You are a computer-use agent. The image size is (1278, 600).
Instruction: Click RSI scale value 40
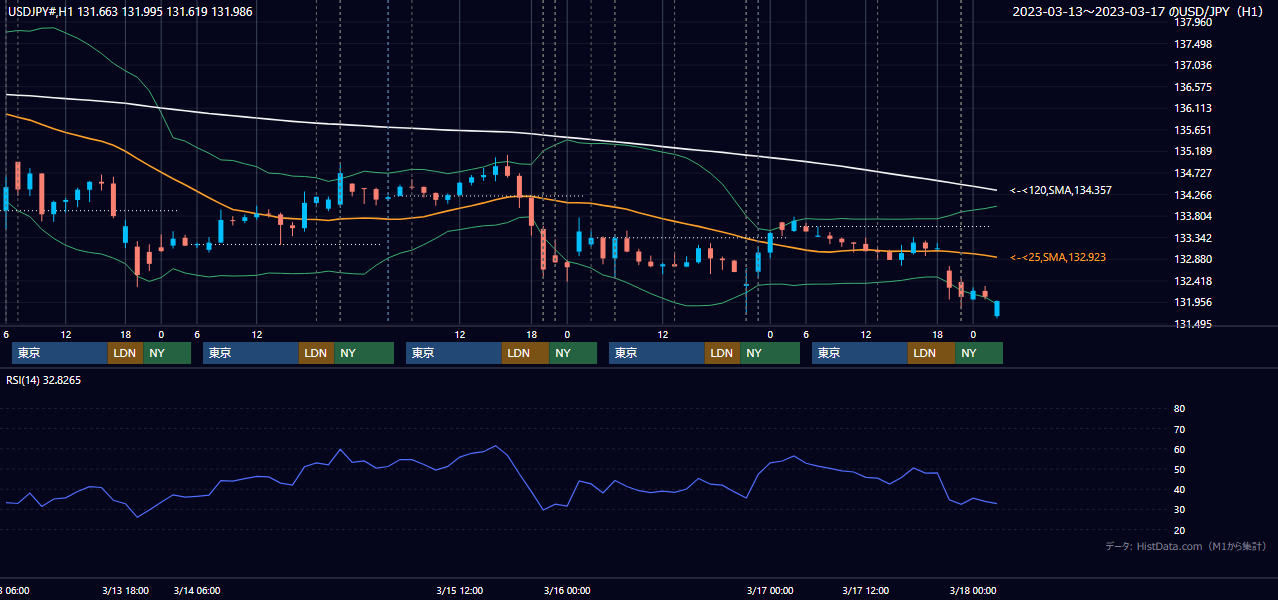point(1179,489)
